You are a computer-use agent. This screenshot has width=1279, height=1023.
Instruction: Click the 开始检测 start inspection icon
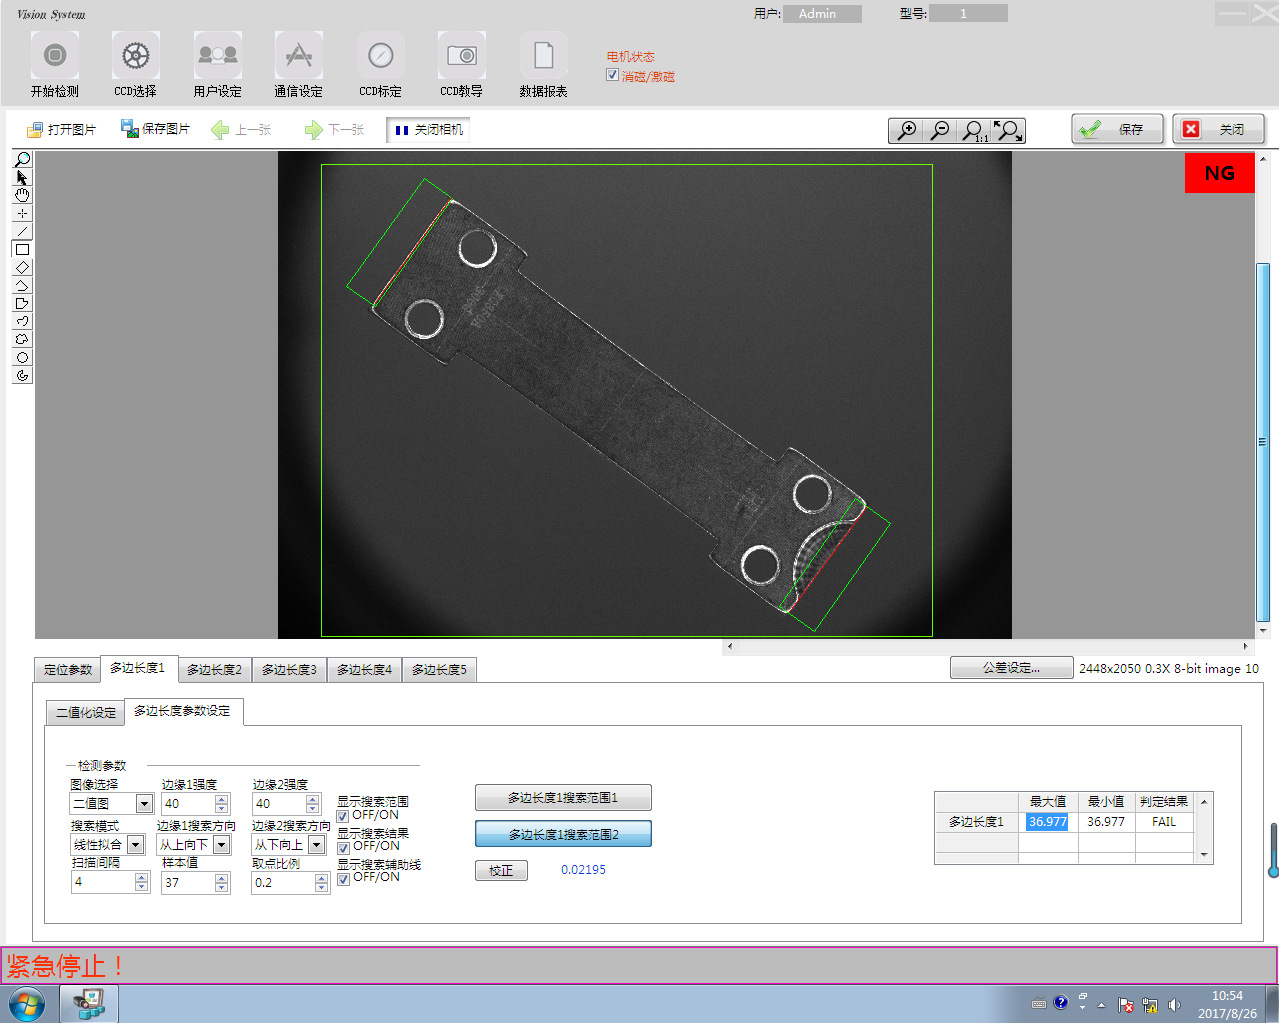click(55, 56)
